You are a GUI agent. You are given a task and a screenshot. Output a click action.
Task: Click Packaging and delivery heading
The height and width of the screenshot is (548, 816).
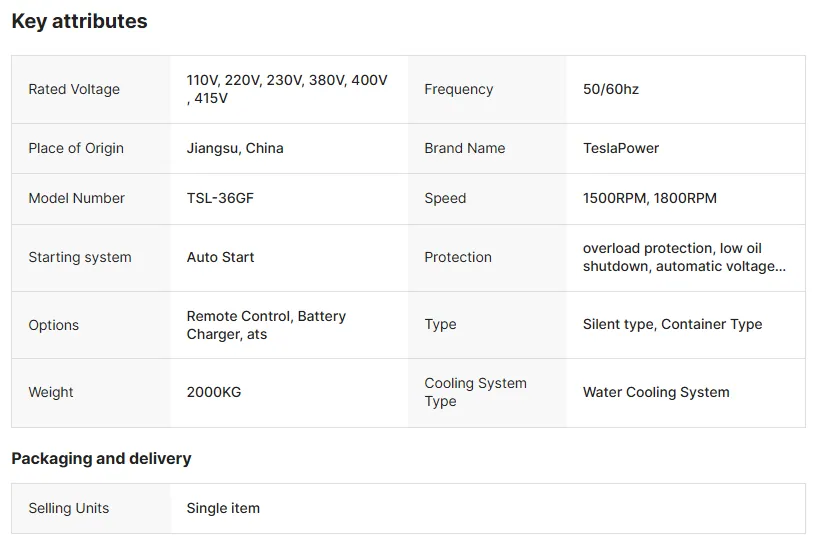(101, 458)
